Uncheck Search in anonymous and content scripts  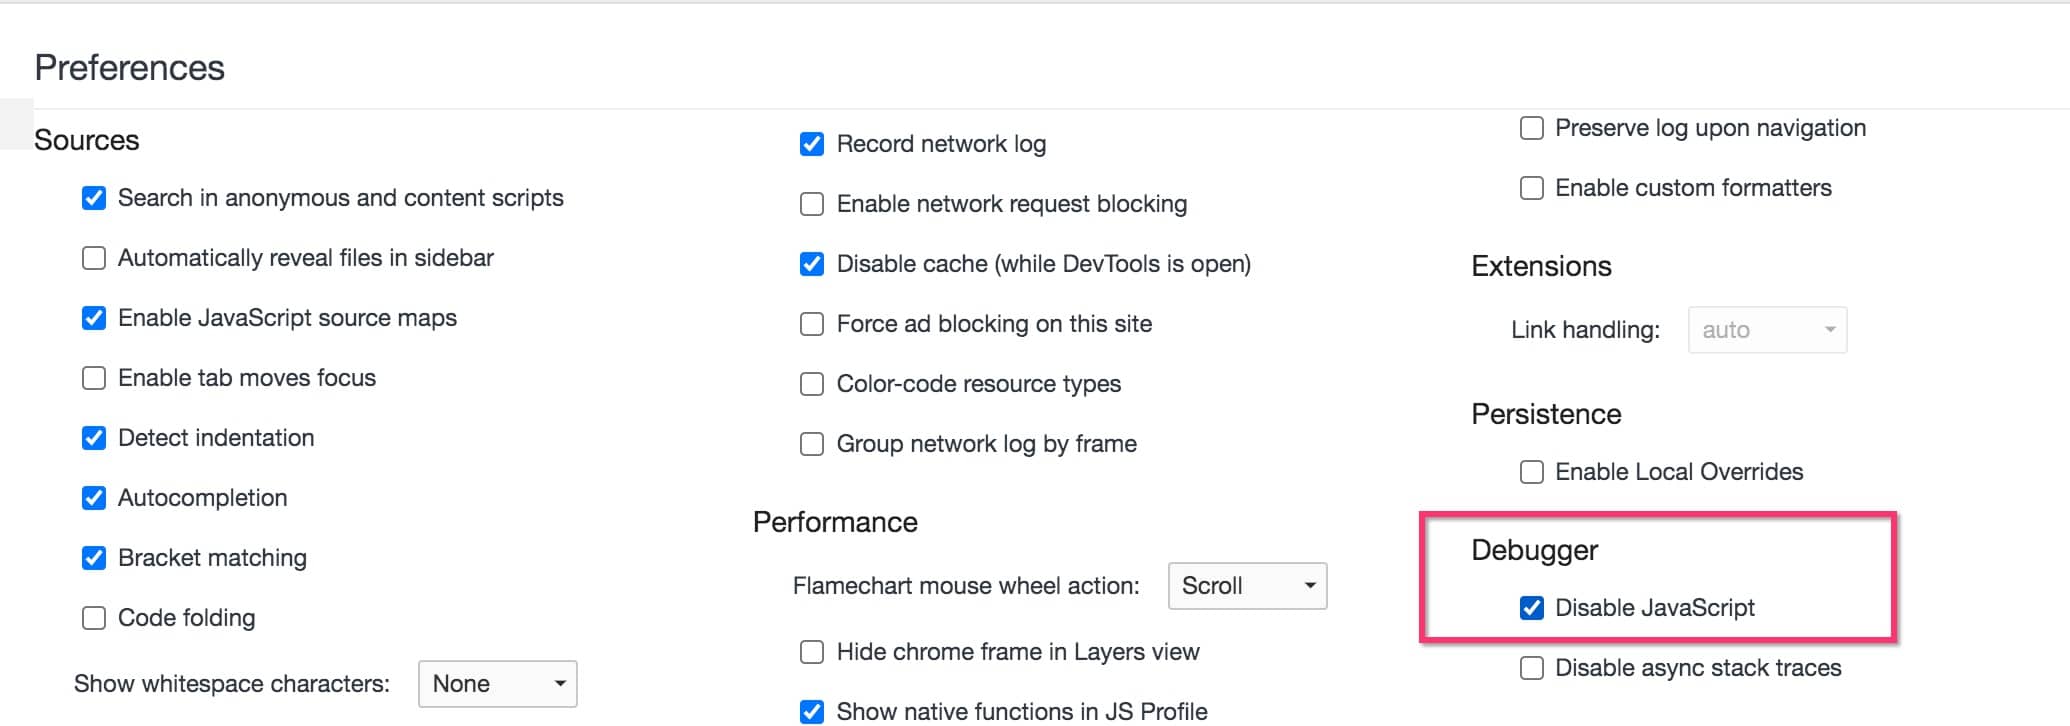pos(93,198)
